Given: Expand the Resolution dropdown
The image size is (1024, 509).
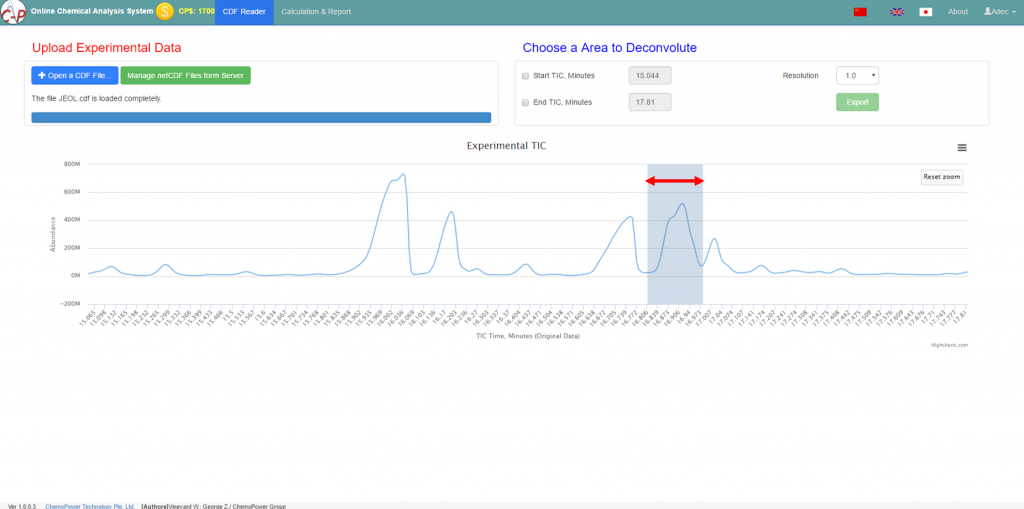Looking at the screenshot, I should [x=857, y=75].
